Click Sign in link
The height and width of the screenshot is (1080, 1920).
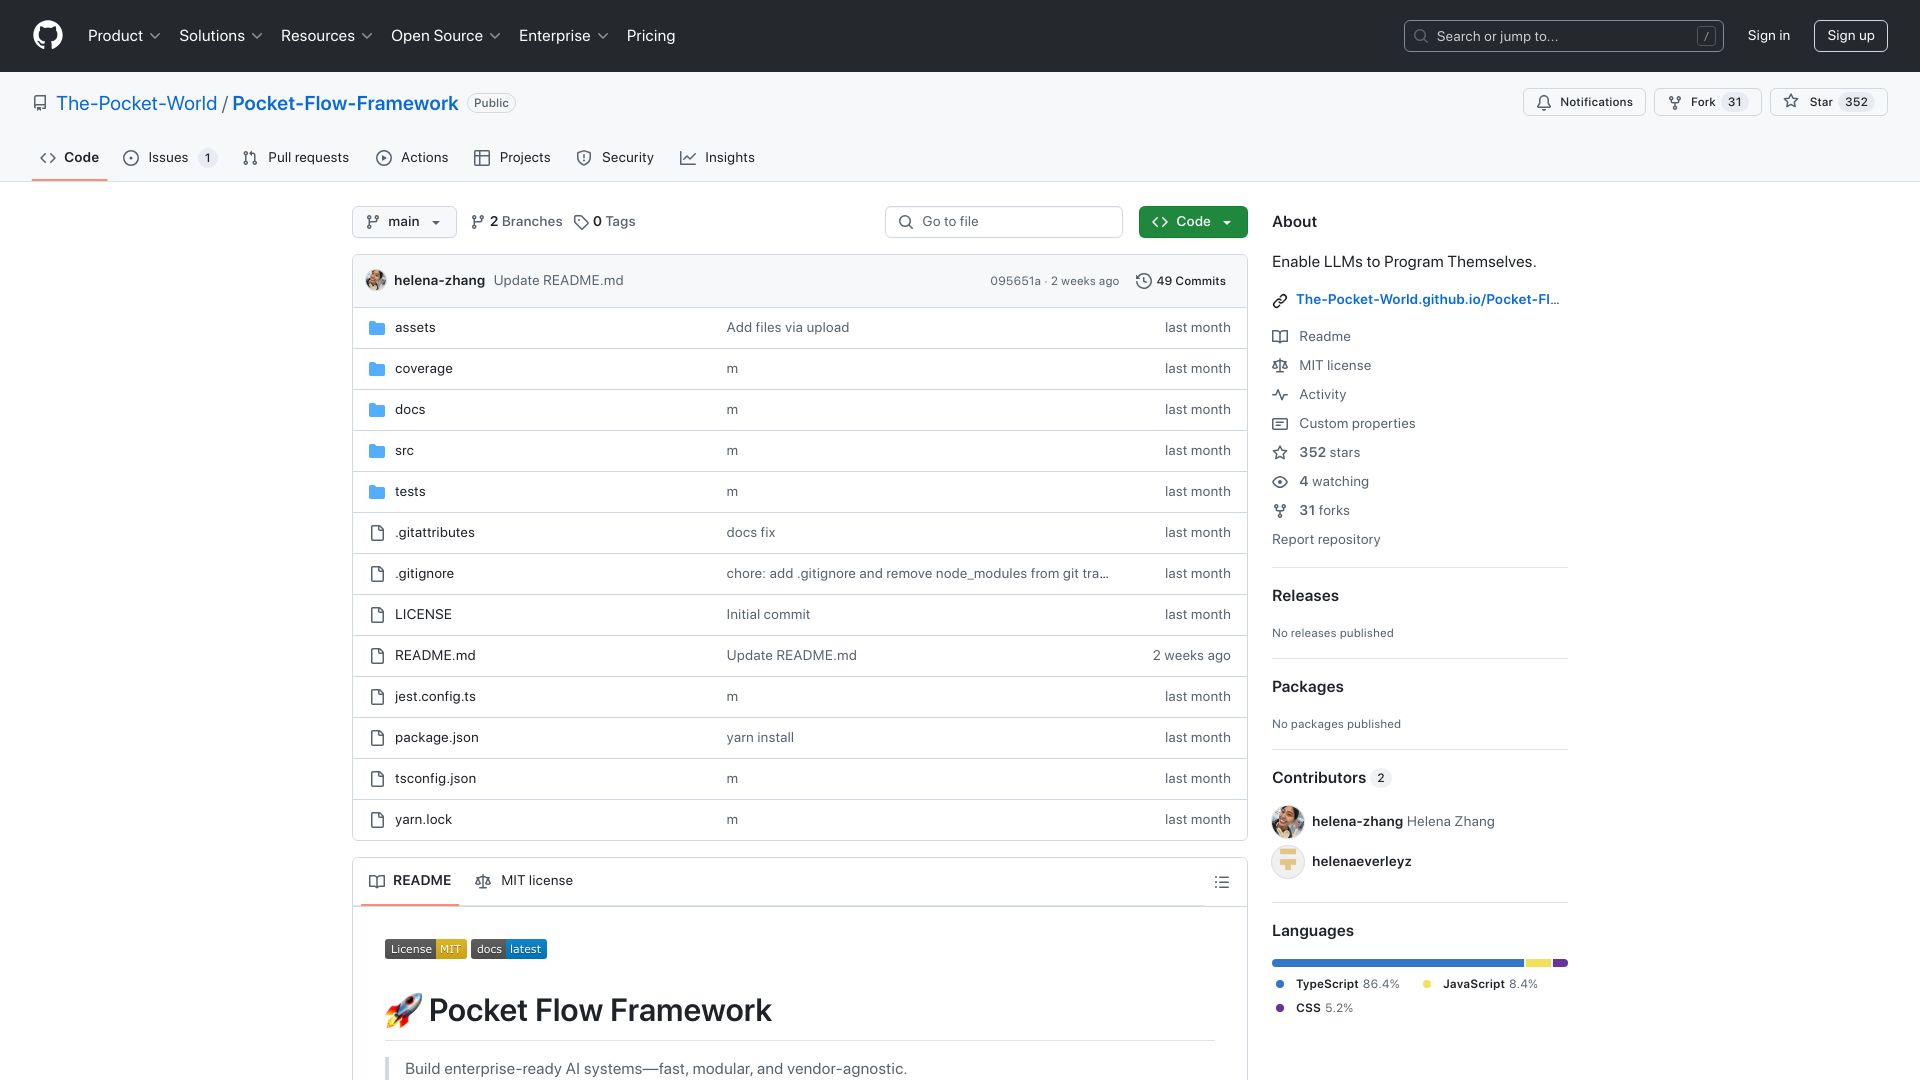[x=1769, y=36]
